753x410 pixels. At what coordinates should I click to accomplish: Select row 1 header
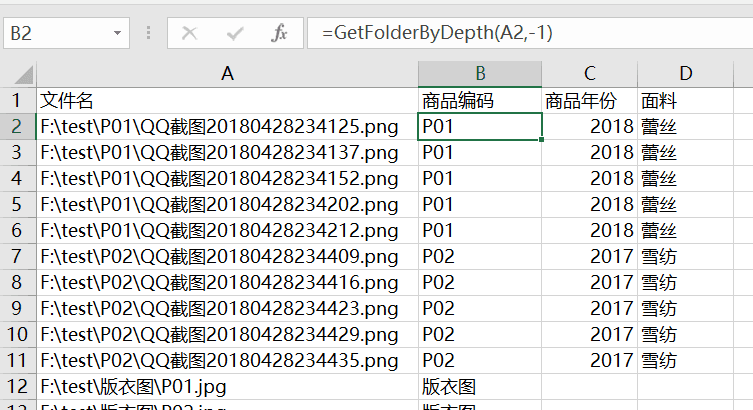(18, 100)
